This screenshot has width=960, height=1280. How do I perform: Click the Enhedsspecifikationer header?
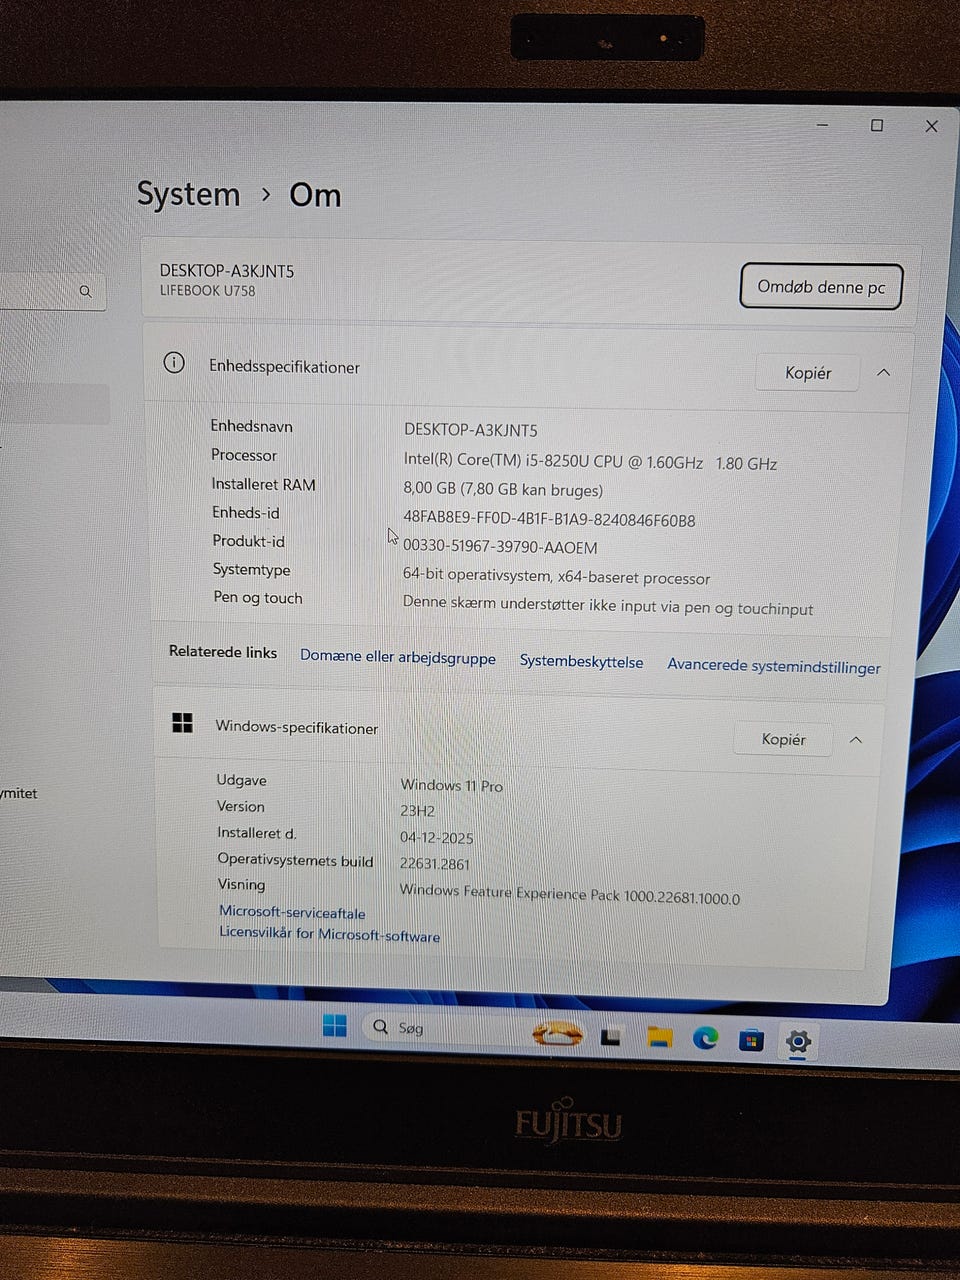coord(284,367)
